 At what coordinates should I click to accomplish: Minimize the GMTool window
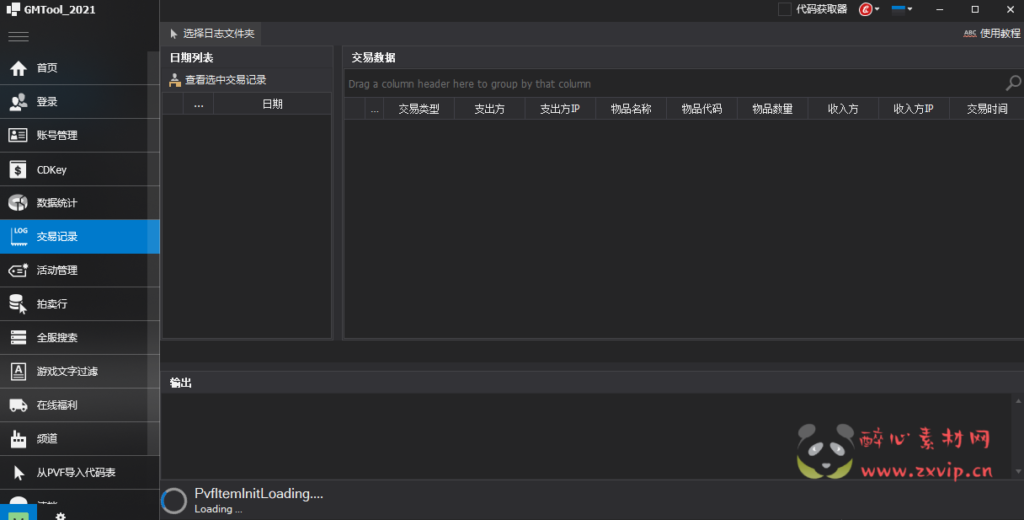coord(939,9)
